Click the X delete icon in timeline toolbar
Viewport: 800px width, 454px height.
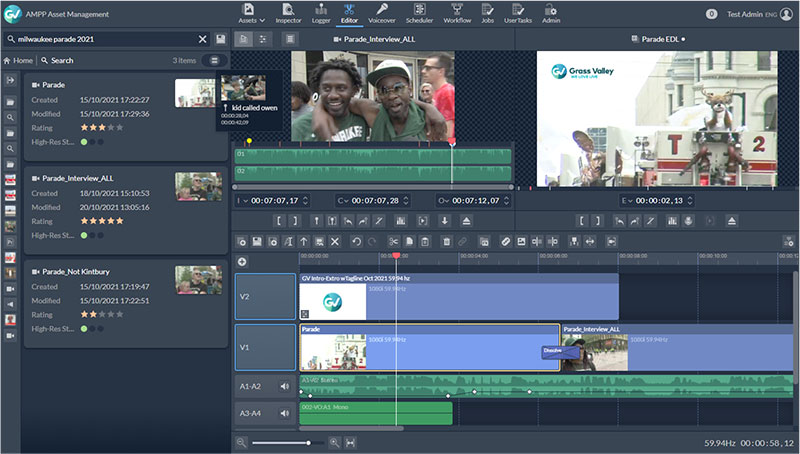335,241
